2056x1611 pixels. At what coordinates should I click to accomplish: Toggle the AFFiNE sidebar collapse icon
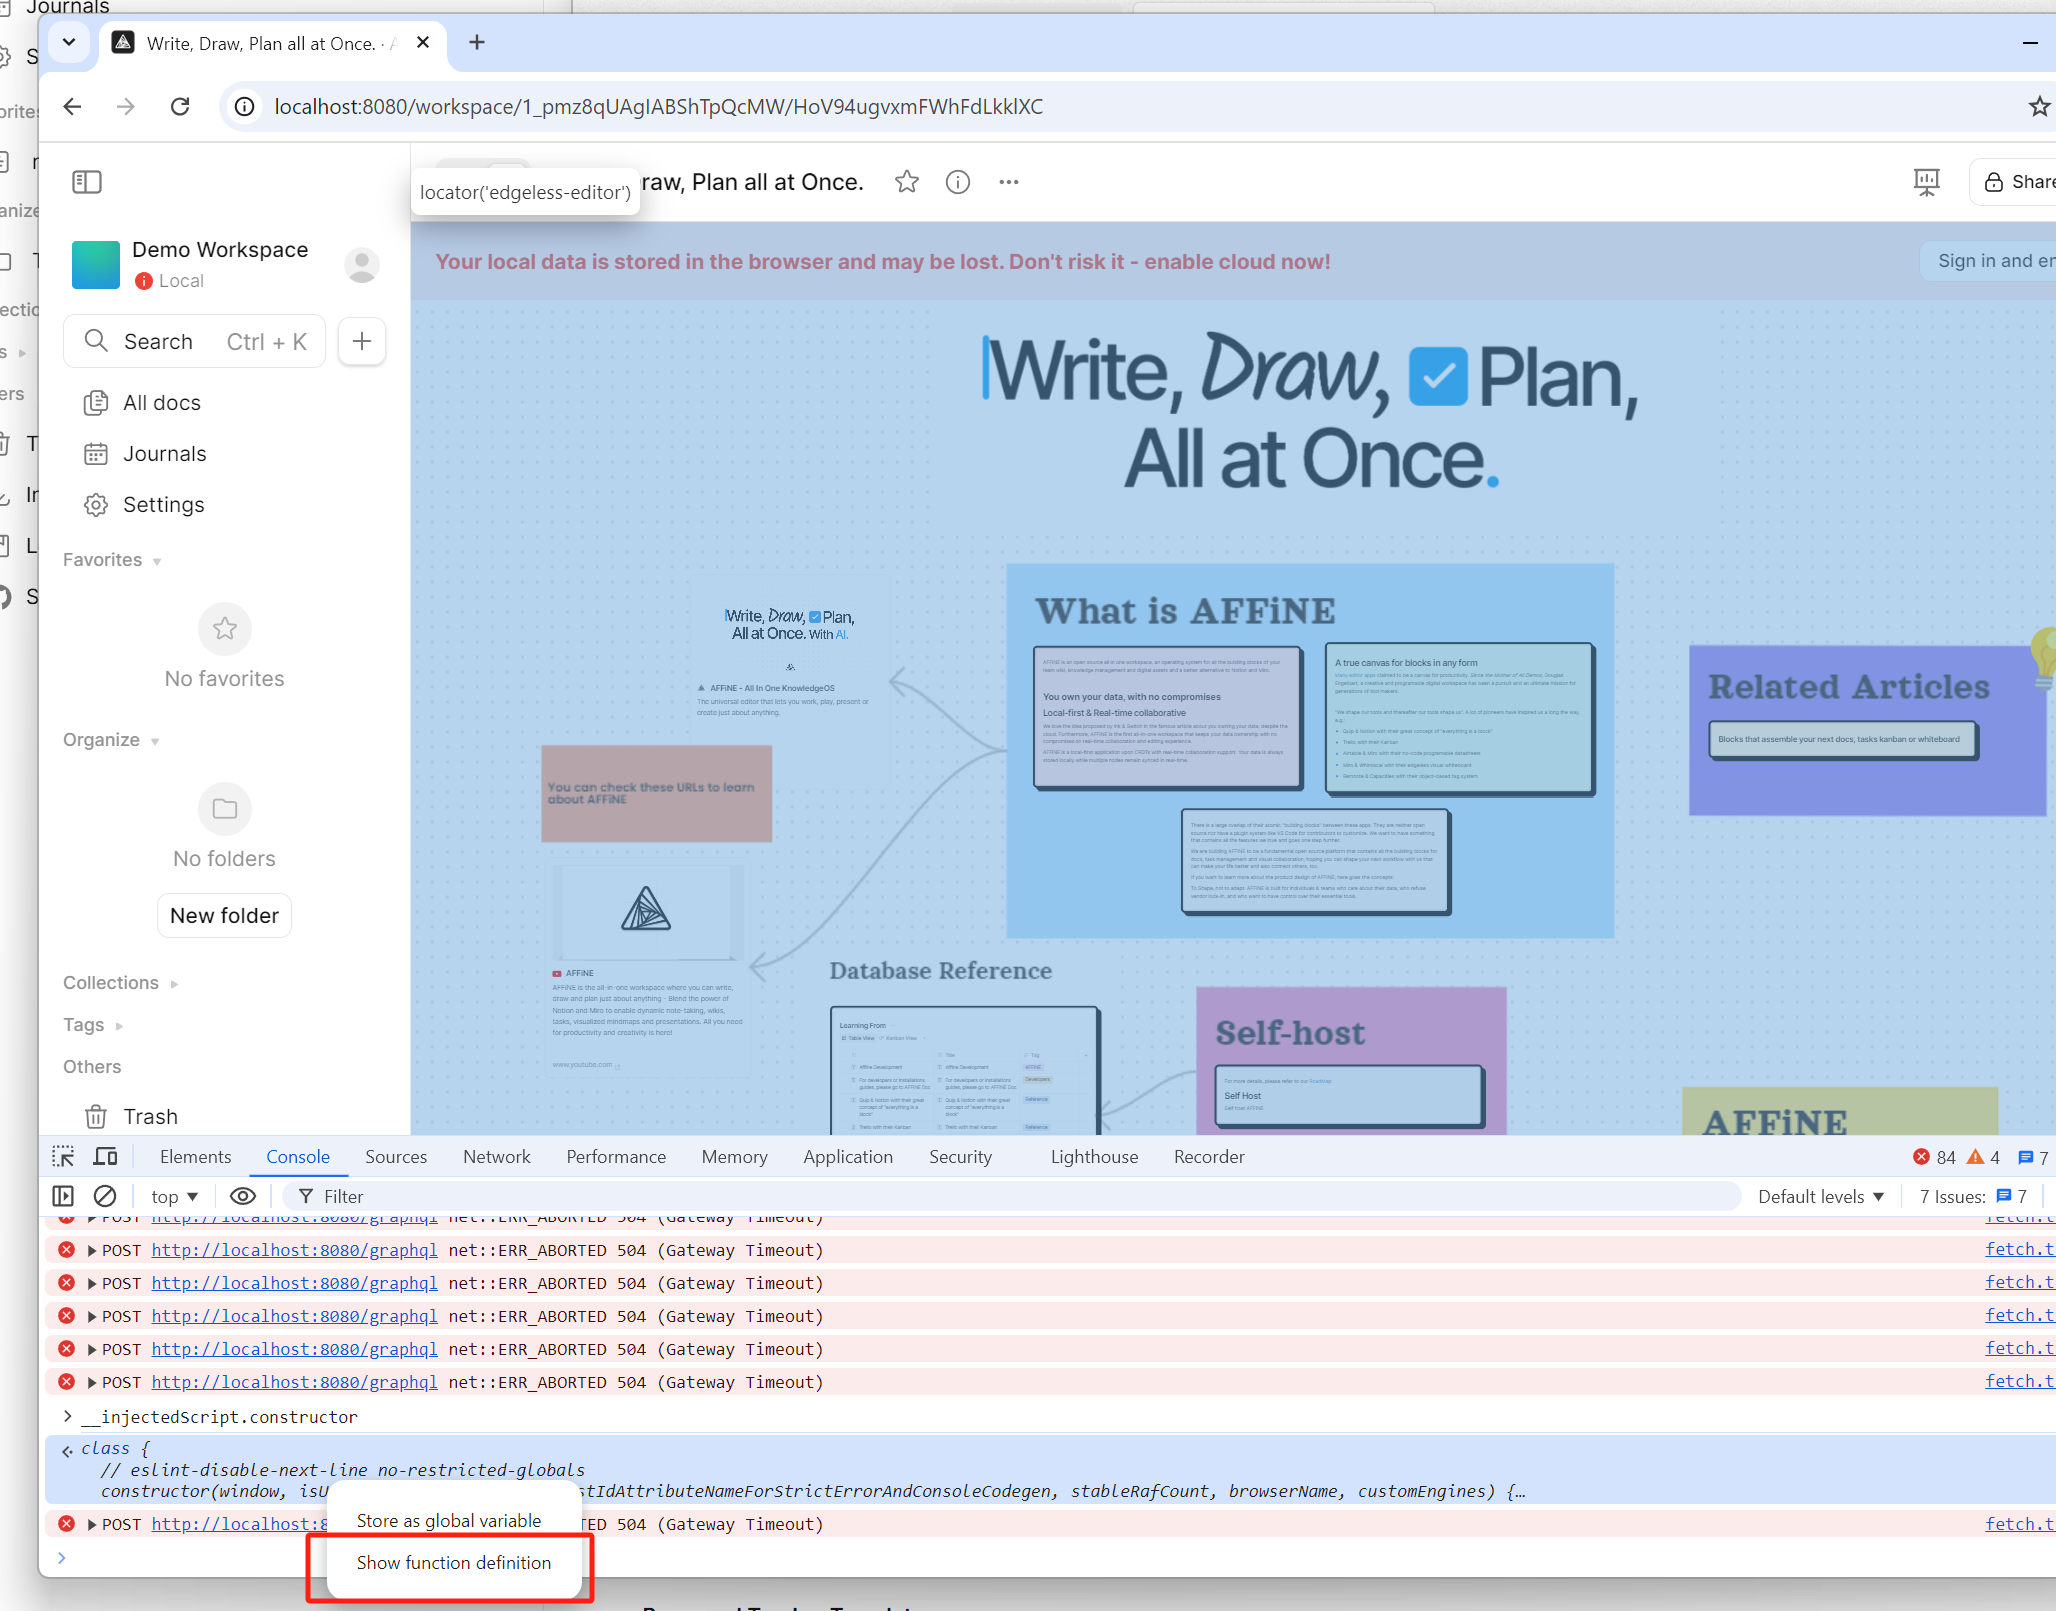pyautogui.click(x=87, y=182)
